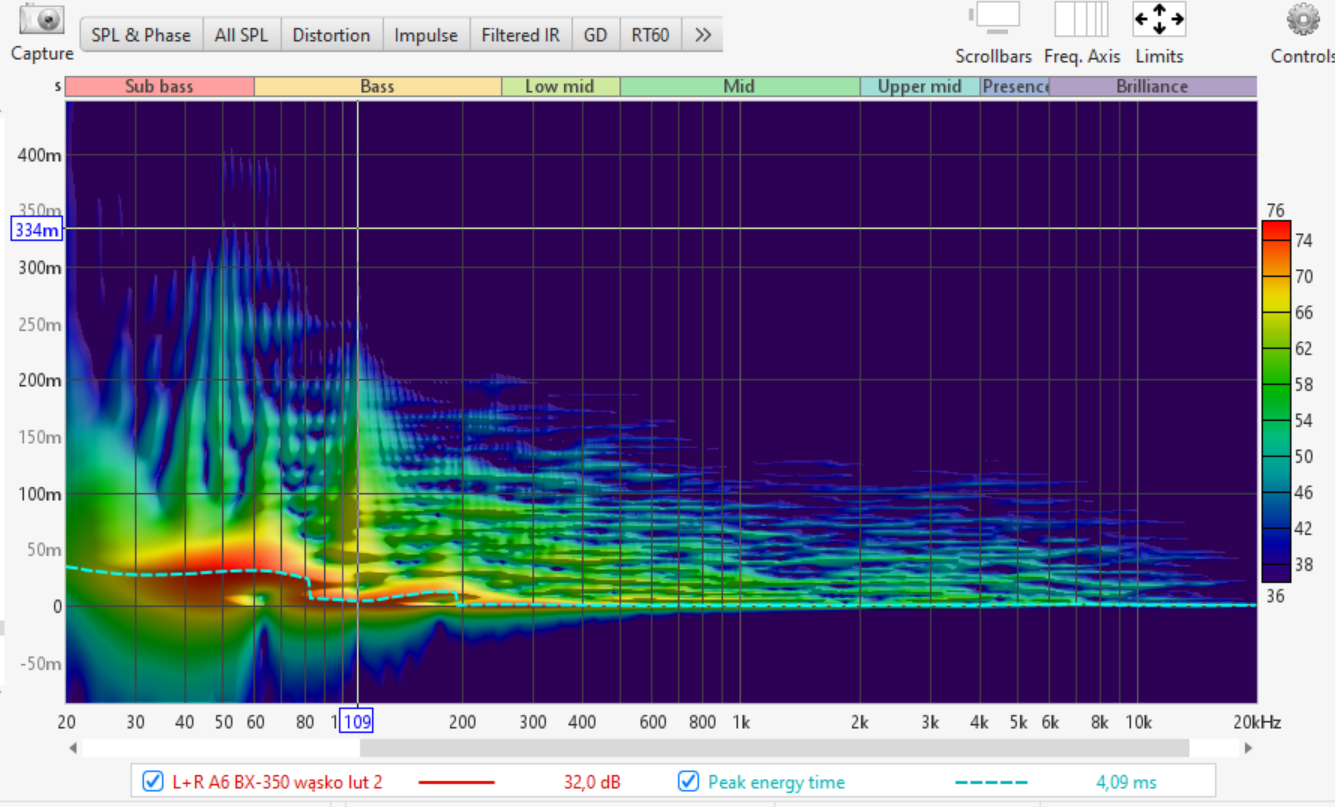Click the Sub bass band label
The height and width of the screenshot is (807, 1335).
(159, 87)
